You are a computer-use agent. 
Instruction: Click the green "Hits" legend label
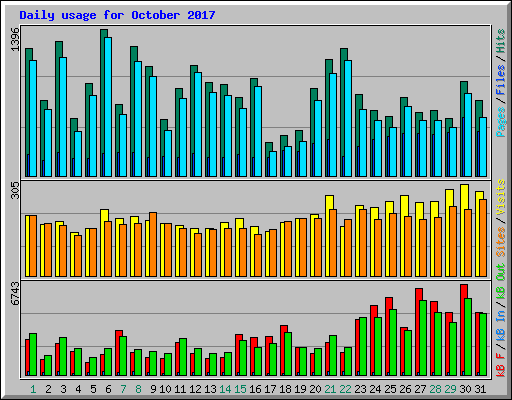tap(501, 41)
